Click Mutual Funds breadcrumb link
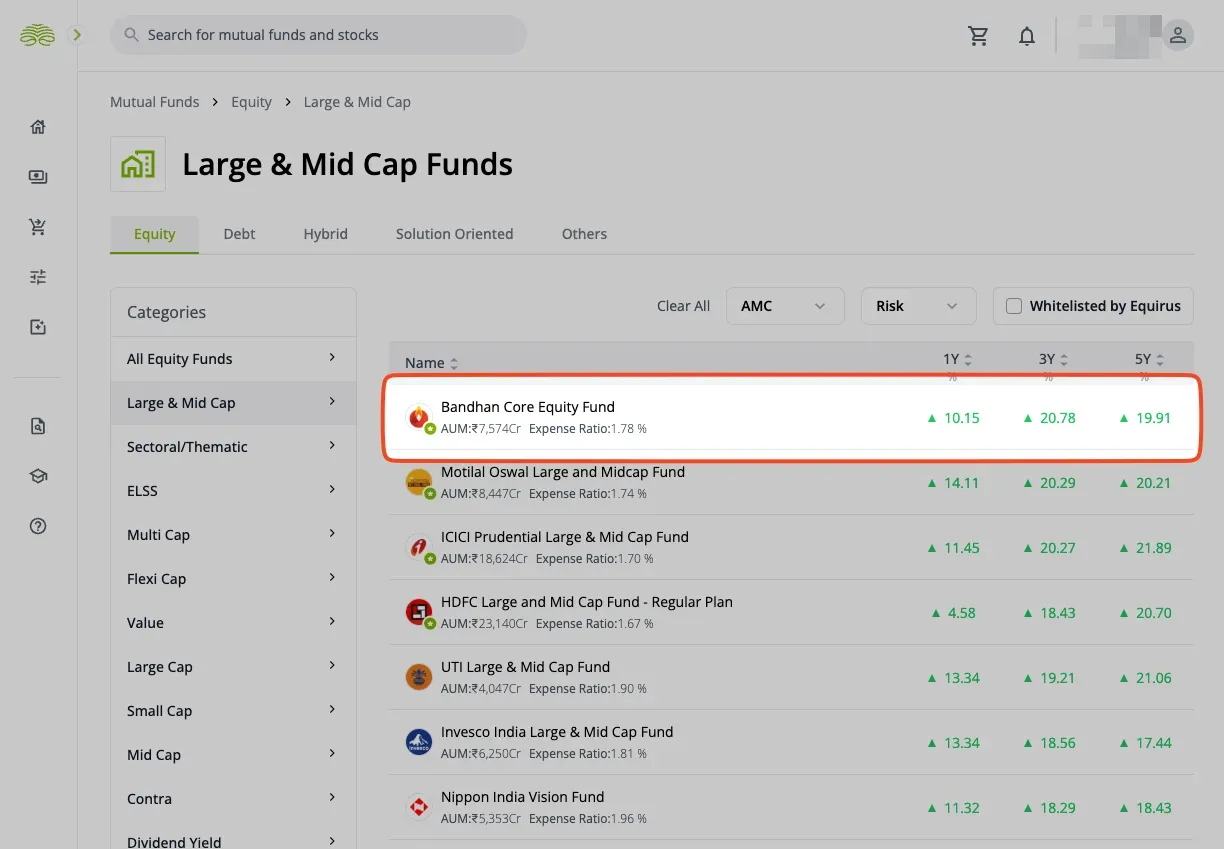This screenshot has width=1224, height=849. pyautogui.click(x=155, y=102)
